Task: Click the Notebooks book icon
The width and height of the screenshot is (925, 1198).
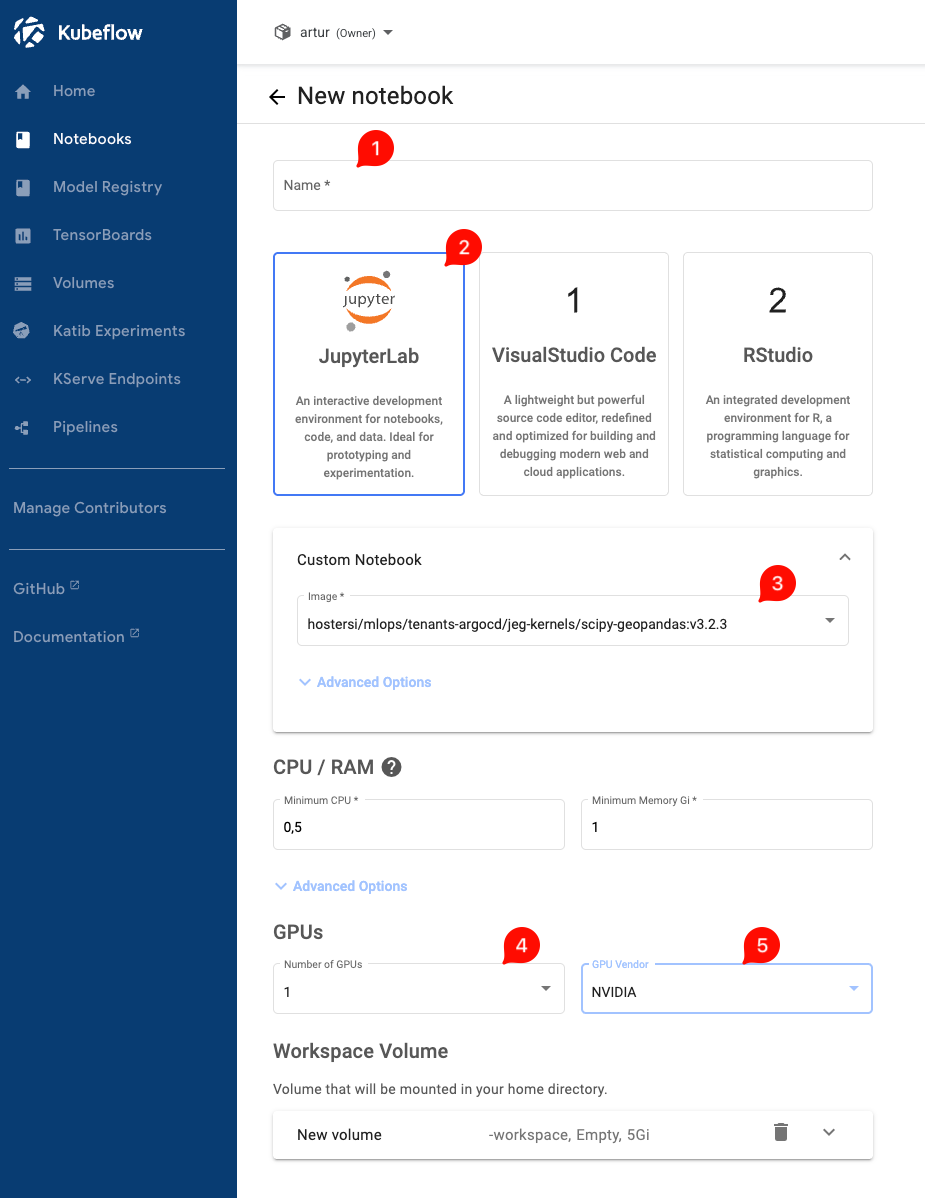Action: pyautogui.click(x=23, y=140)
